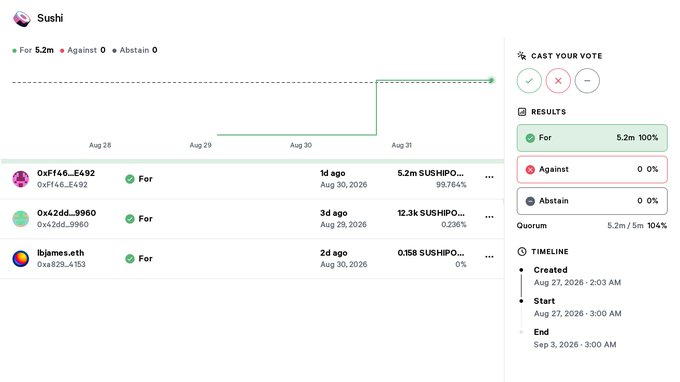Image resolution: width=680 pixels, height=382 pixels.
Task: Click red X icon in Against result
Action: click(530, 170)
